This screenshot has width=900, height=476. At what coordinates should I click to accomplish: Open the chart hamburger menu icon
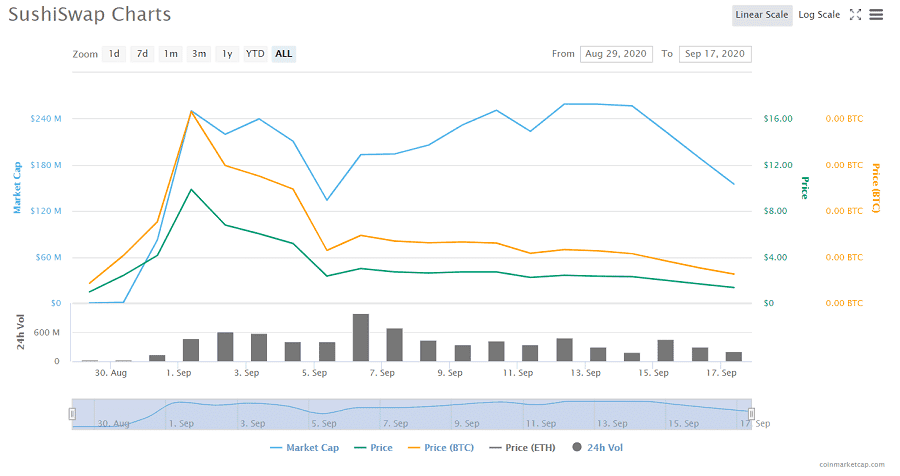pyautogui.click(x=876, y=15)
